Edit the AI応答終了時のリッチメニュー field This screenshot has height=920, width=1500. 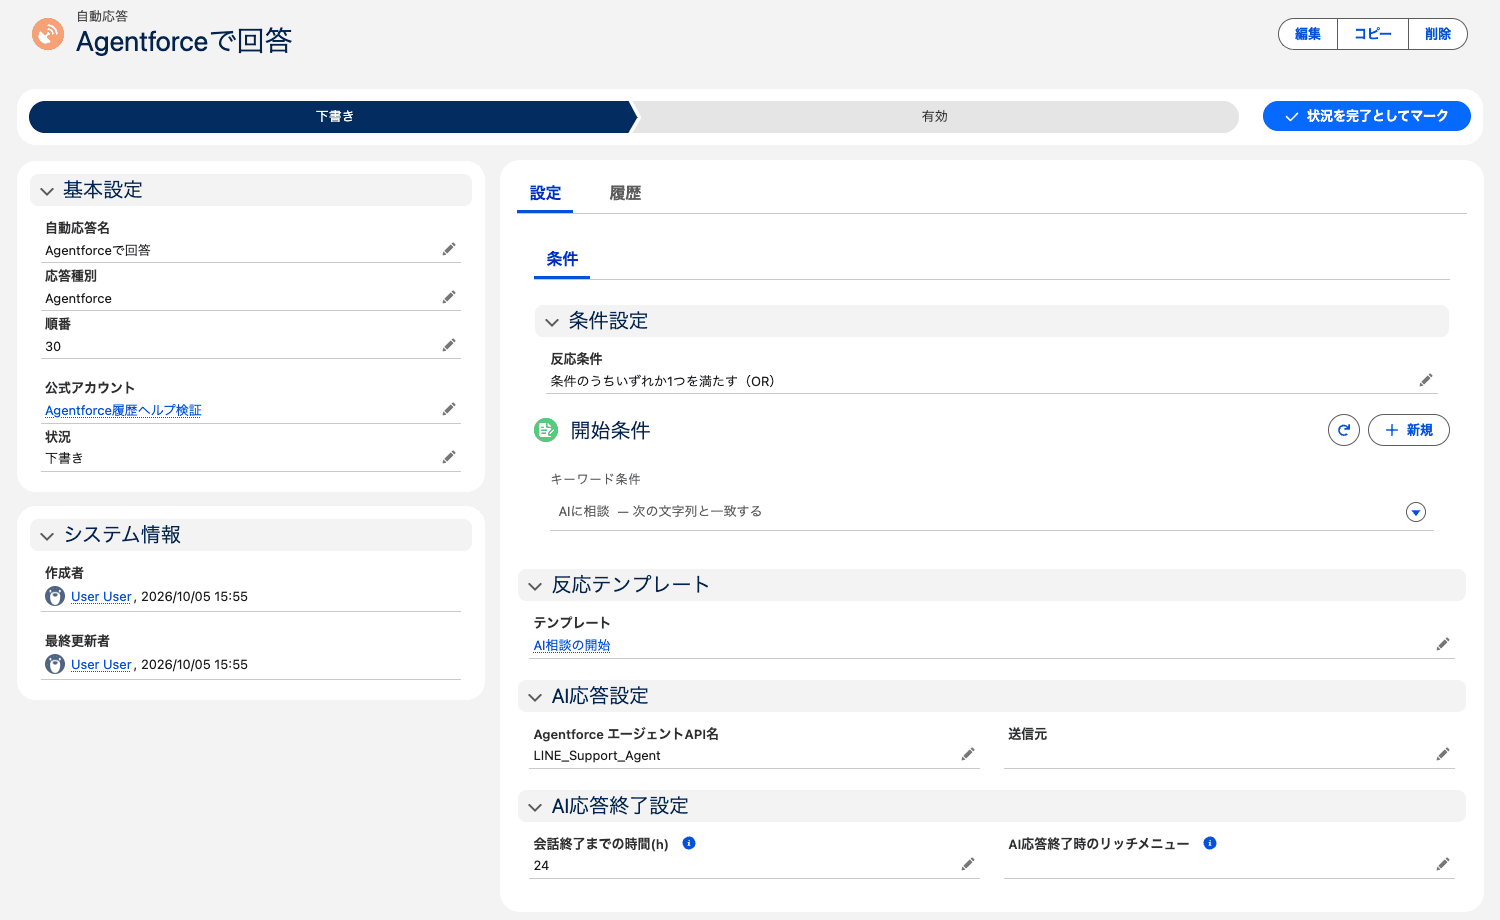pos(1443,864)
